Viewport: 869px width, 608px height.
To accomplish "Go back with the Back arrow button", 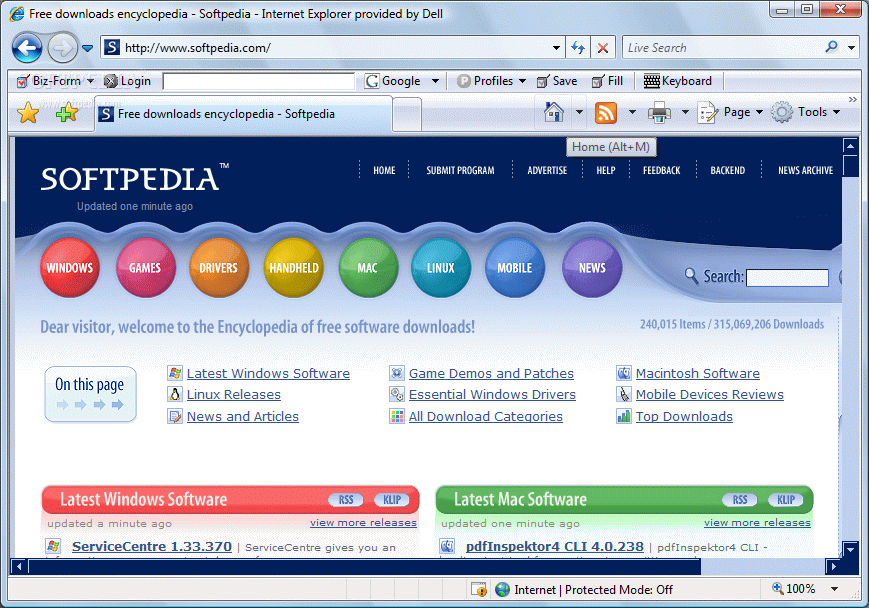I will click(x=27, y=48).
